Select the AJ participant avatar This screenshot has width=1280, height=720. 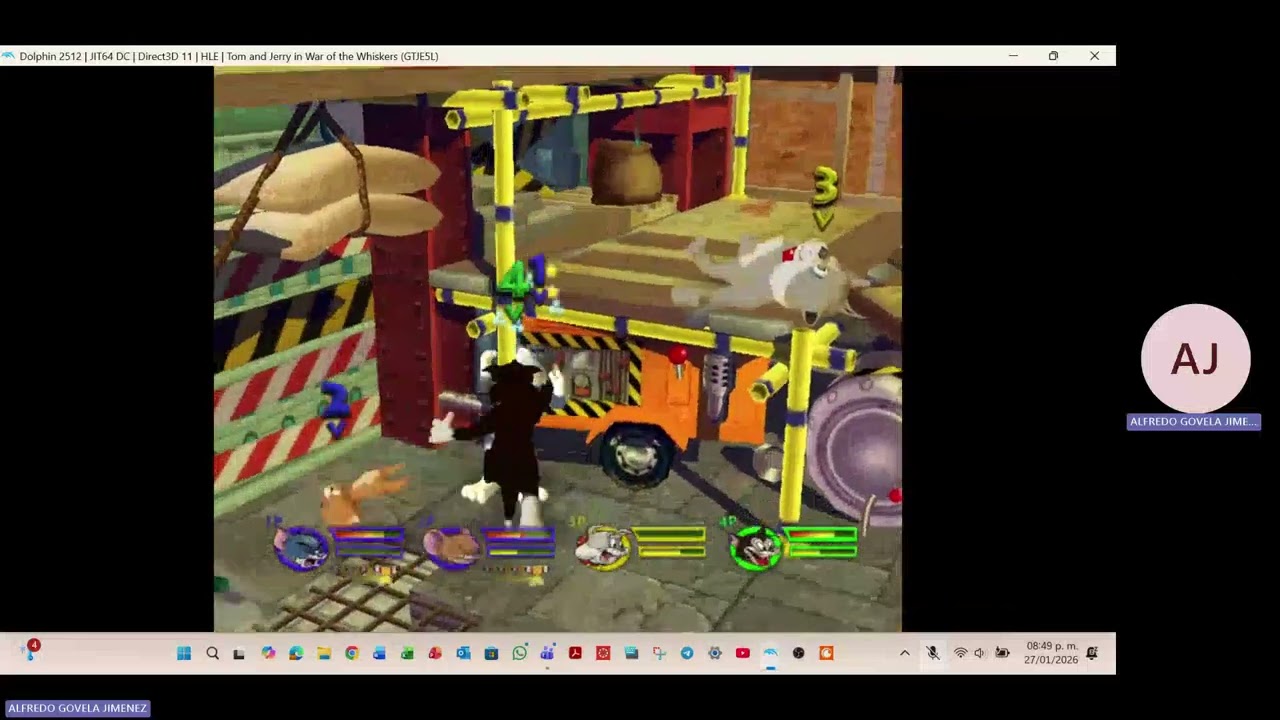pyautogui.click(x=1195, y=358)
